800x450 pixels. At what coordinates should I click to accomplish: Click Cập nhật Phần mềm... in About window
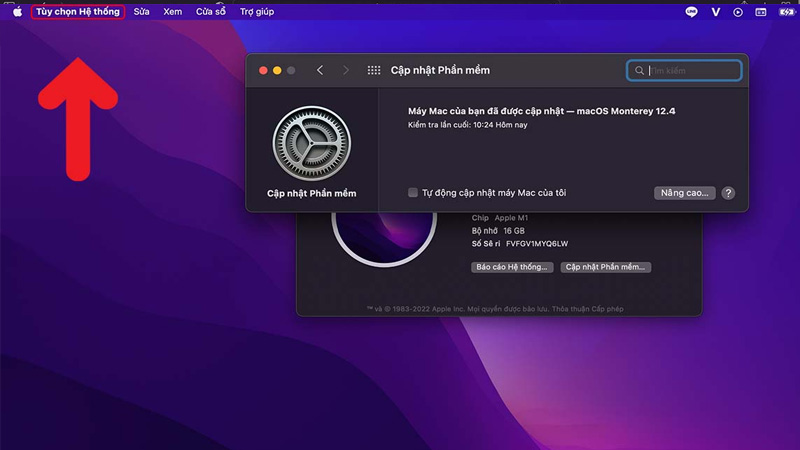606,267
